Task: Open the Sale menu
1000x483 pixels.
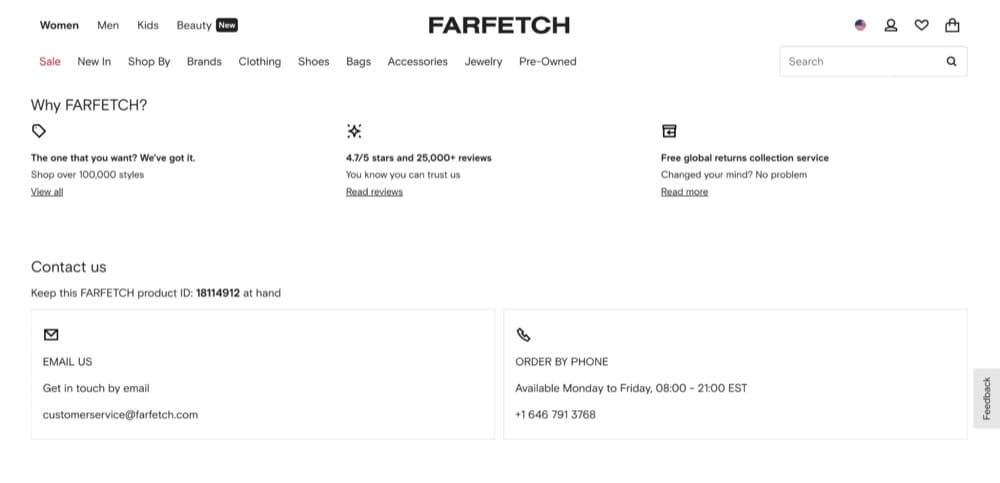Action: point(50,61)
